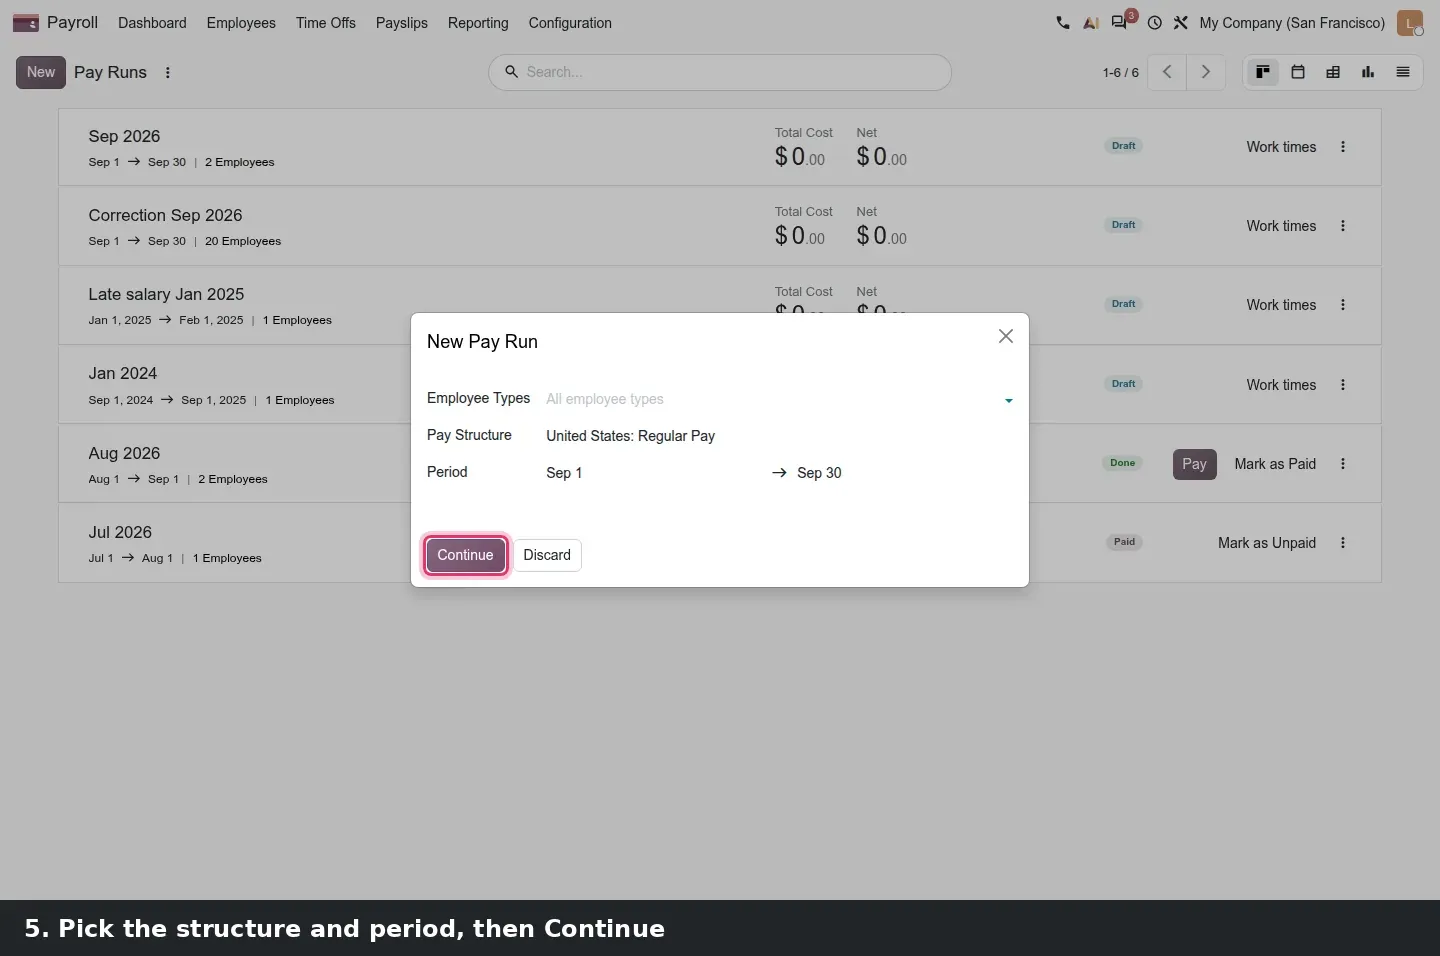The width and height of the screenshot is (1440, 956).
Task: Switch to kanban view
Action: tap(1263, 72)
